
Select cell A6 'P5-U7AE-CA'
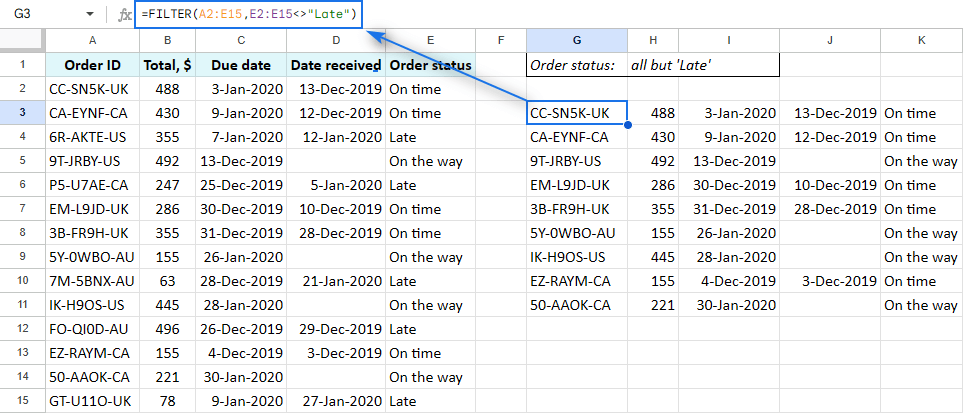tap(92, 185)
